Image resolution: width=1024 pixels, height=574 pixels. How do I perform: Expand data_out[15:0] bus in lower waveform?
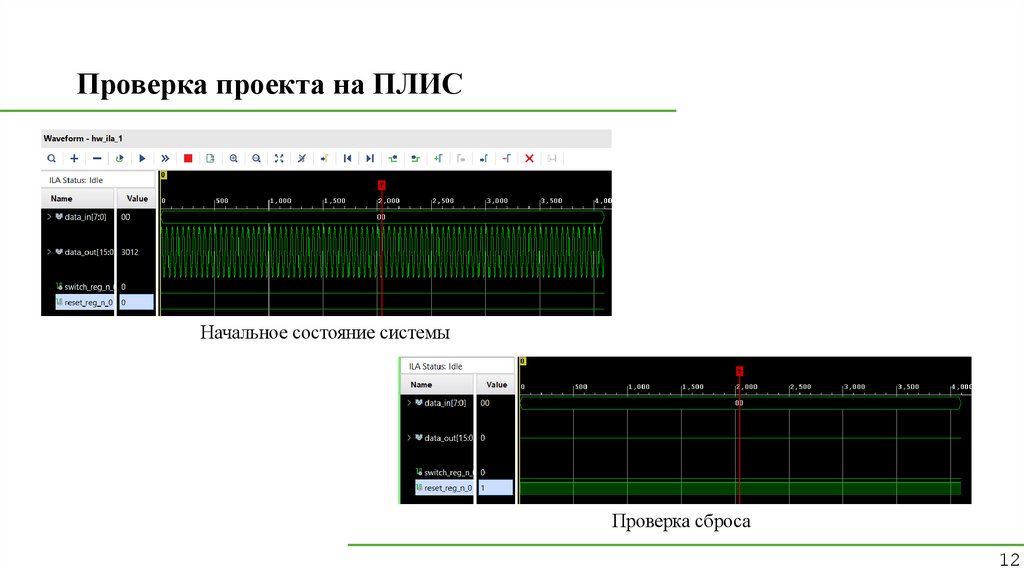point(409,438)
